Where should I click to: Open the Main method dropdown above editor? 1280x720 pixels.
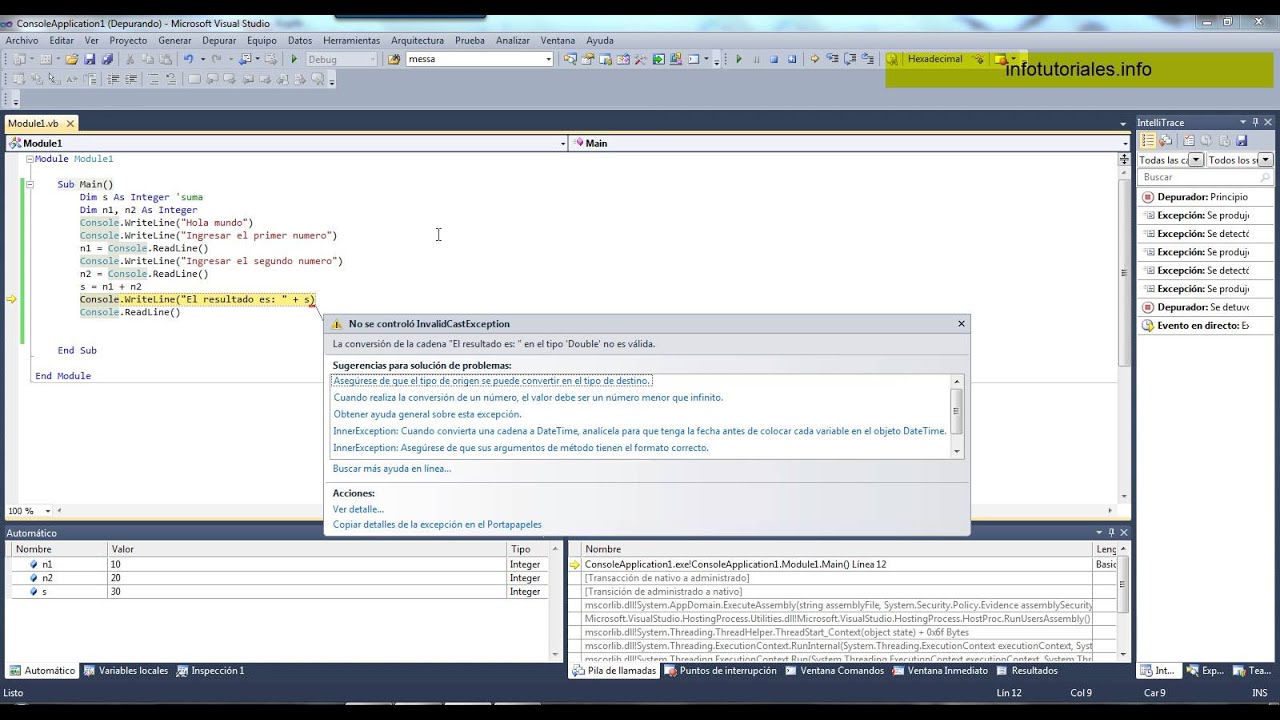click(1126, 143)
